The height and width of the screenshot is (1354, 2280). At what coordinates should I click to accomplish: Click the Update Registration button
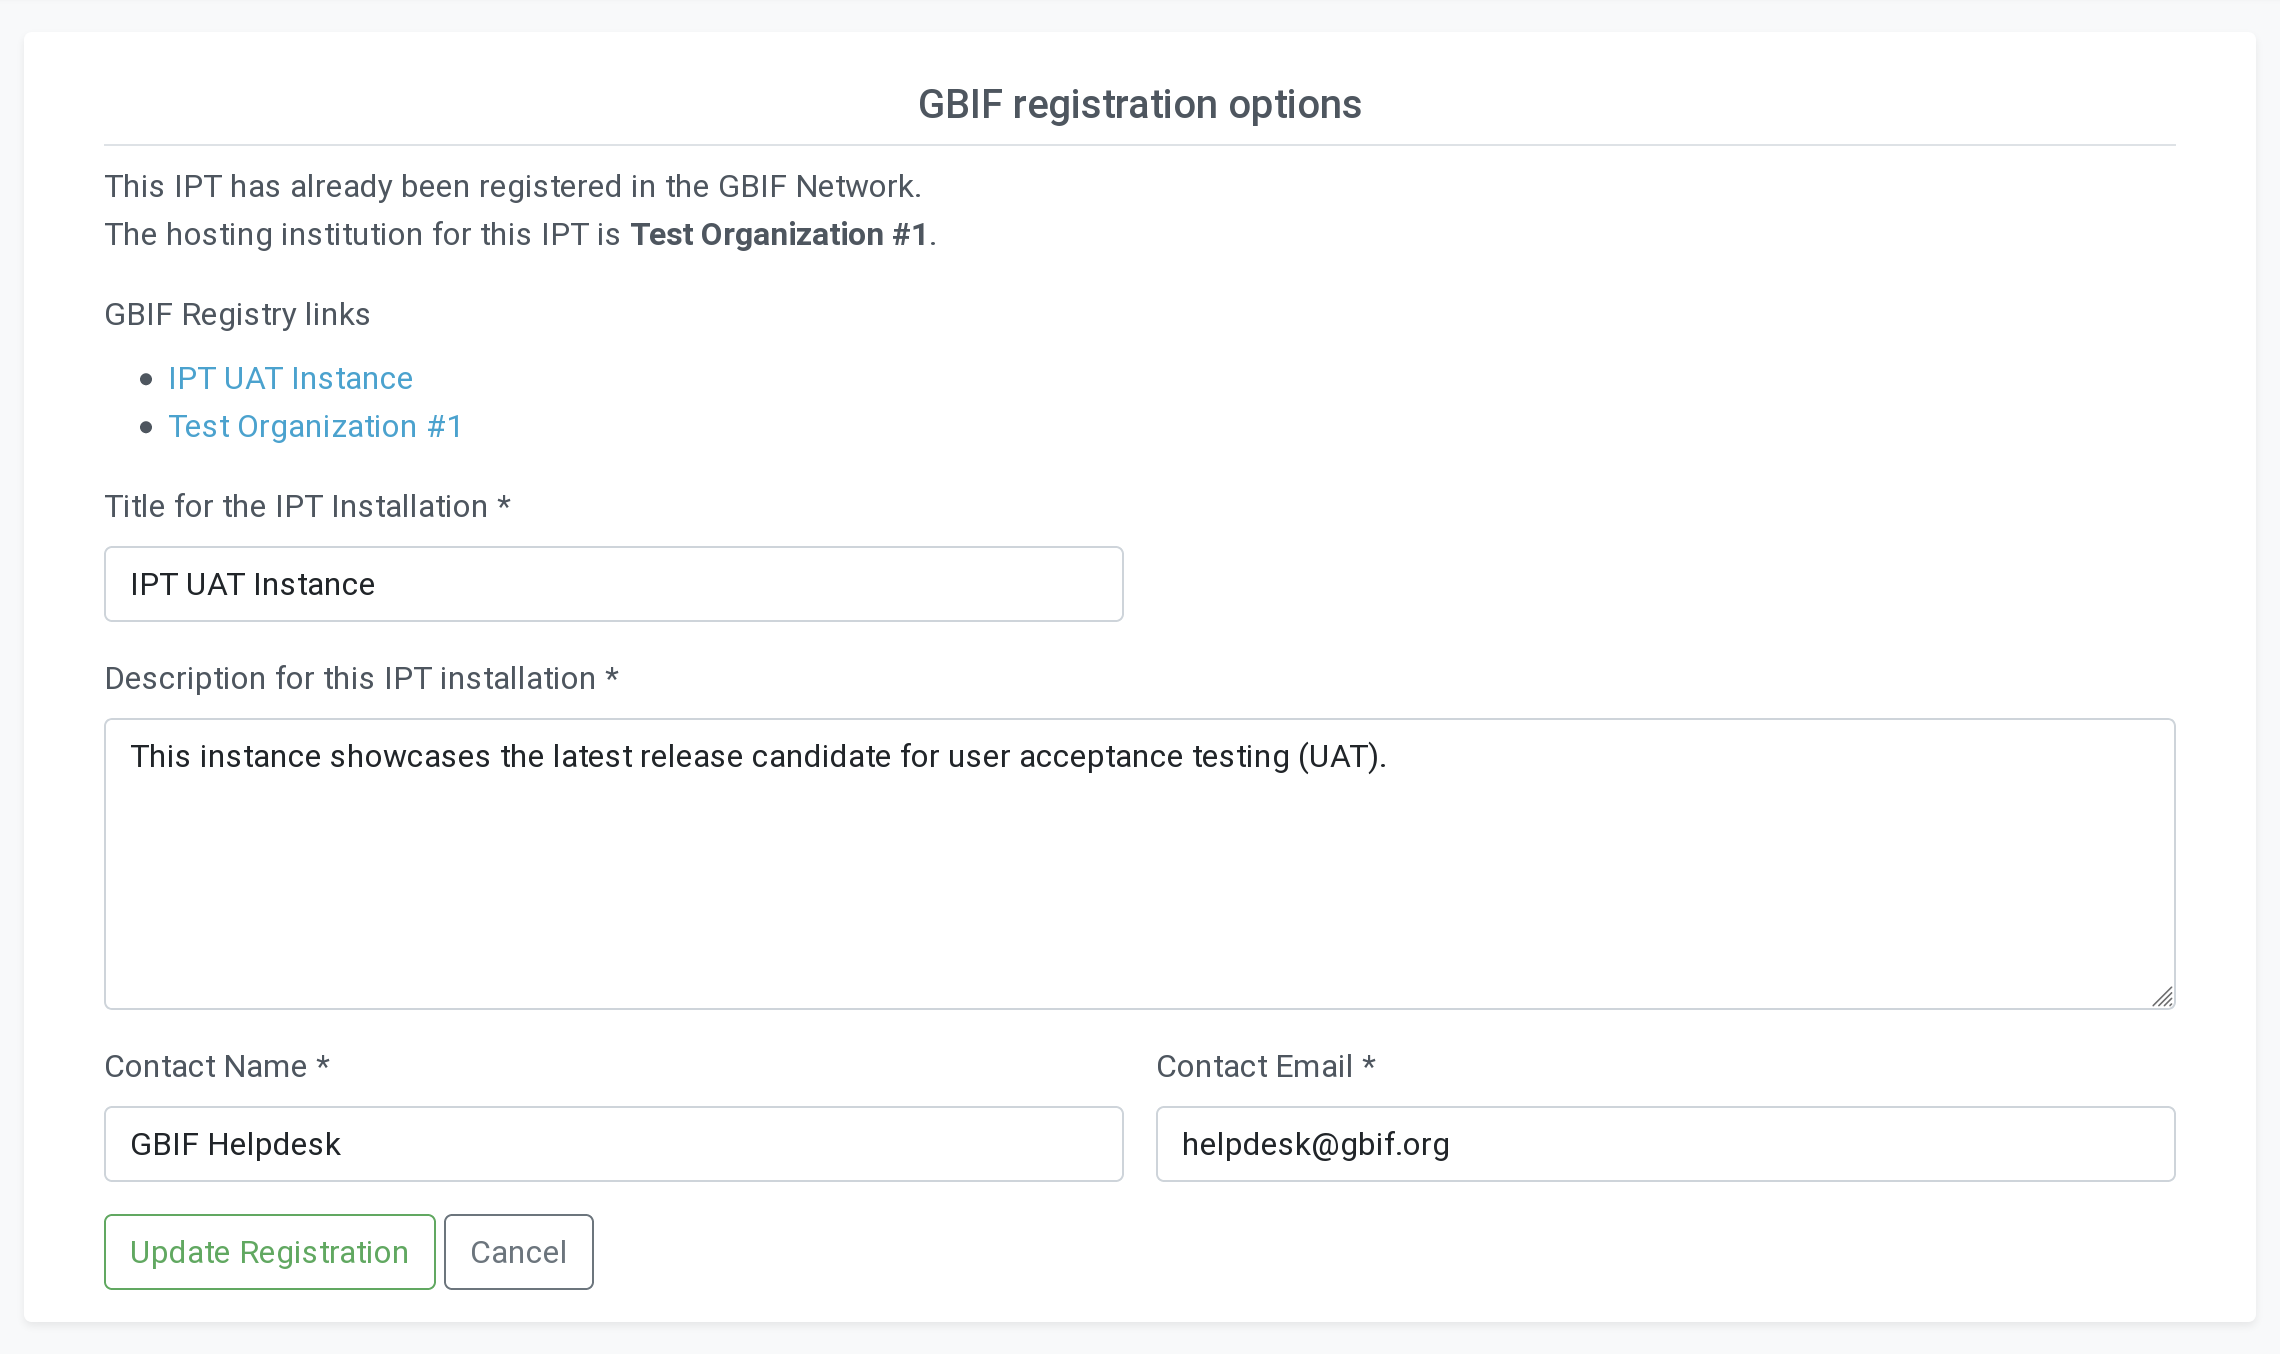point(269,1252)
